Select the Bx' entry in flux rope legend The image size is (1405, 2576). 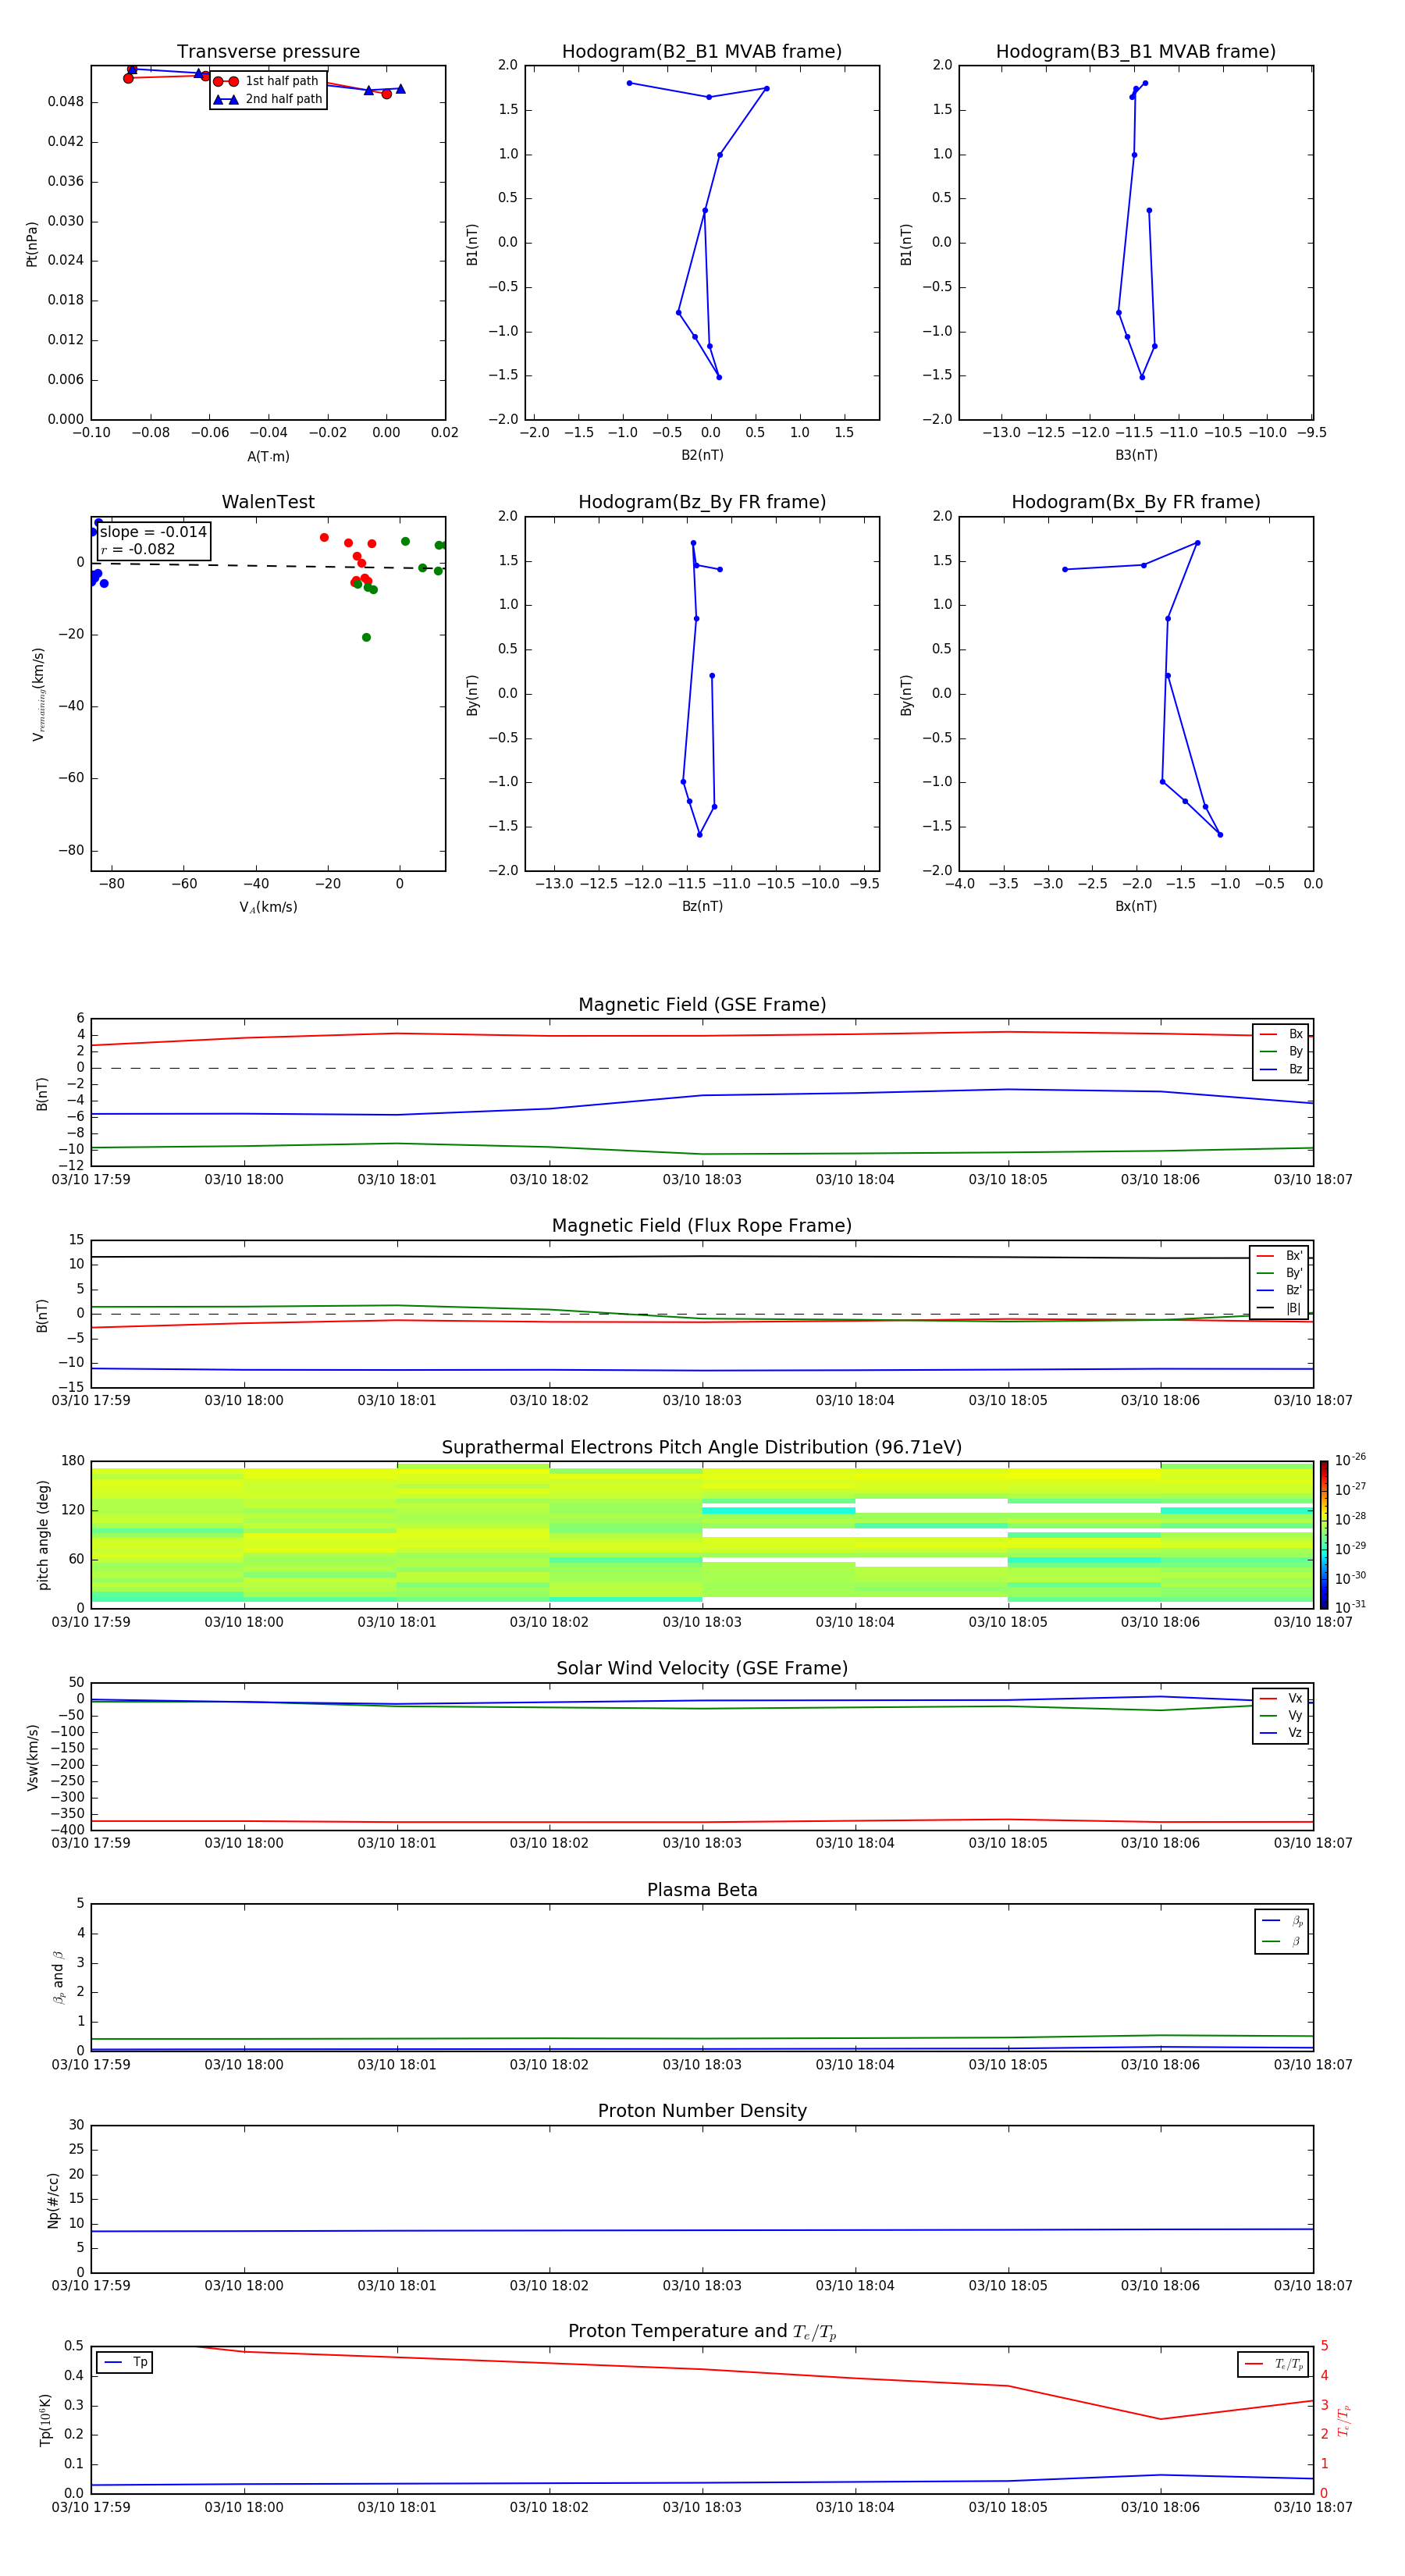(1279, 1256)
